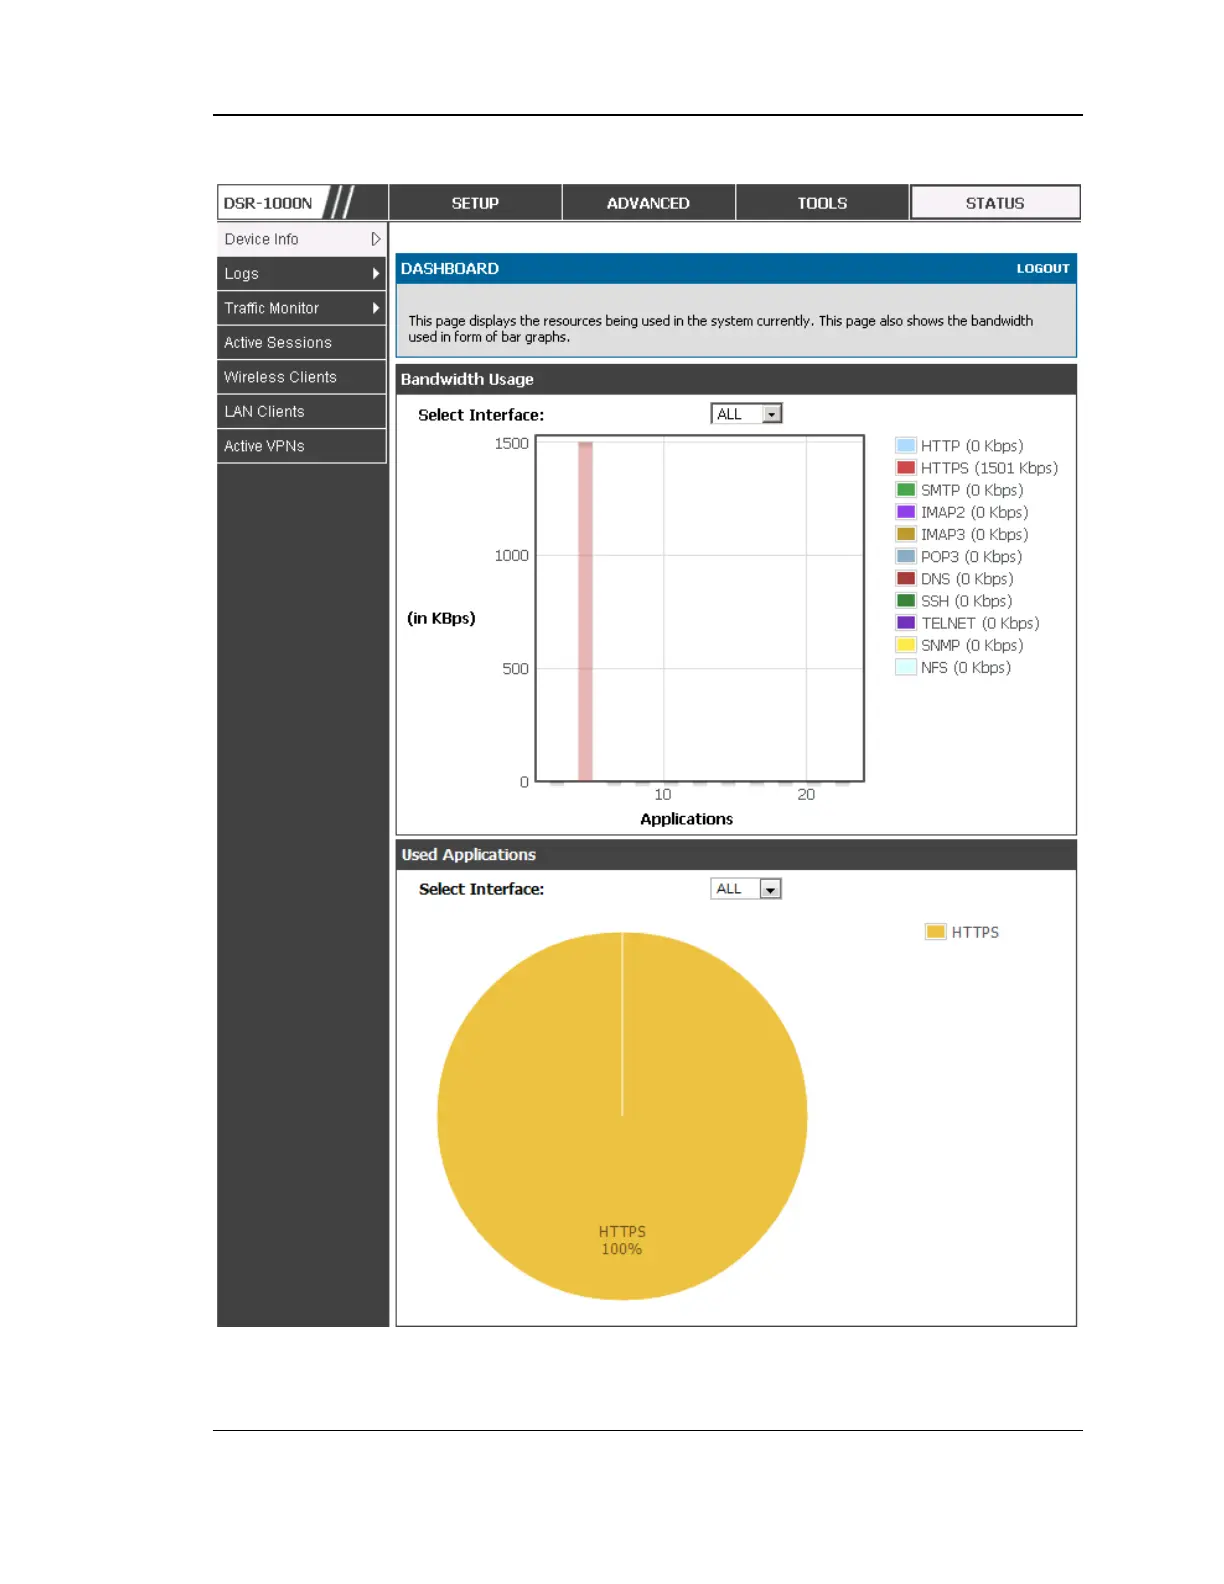
Task: Open Active Sessions page
Action: pos(278,343)
